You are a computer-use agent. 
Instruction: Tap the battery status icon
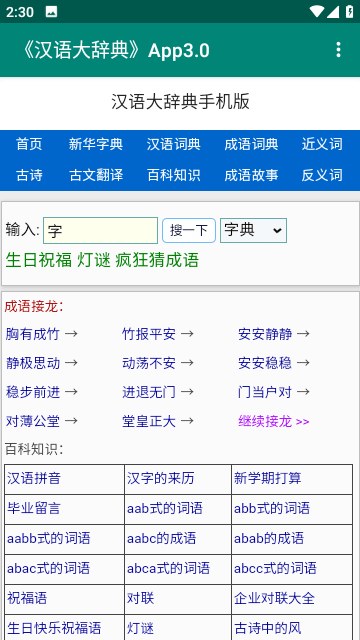coord(349,11)
